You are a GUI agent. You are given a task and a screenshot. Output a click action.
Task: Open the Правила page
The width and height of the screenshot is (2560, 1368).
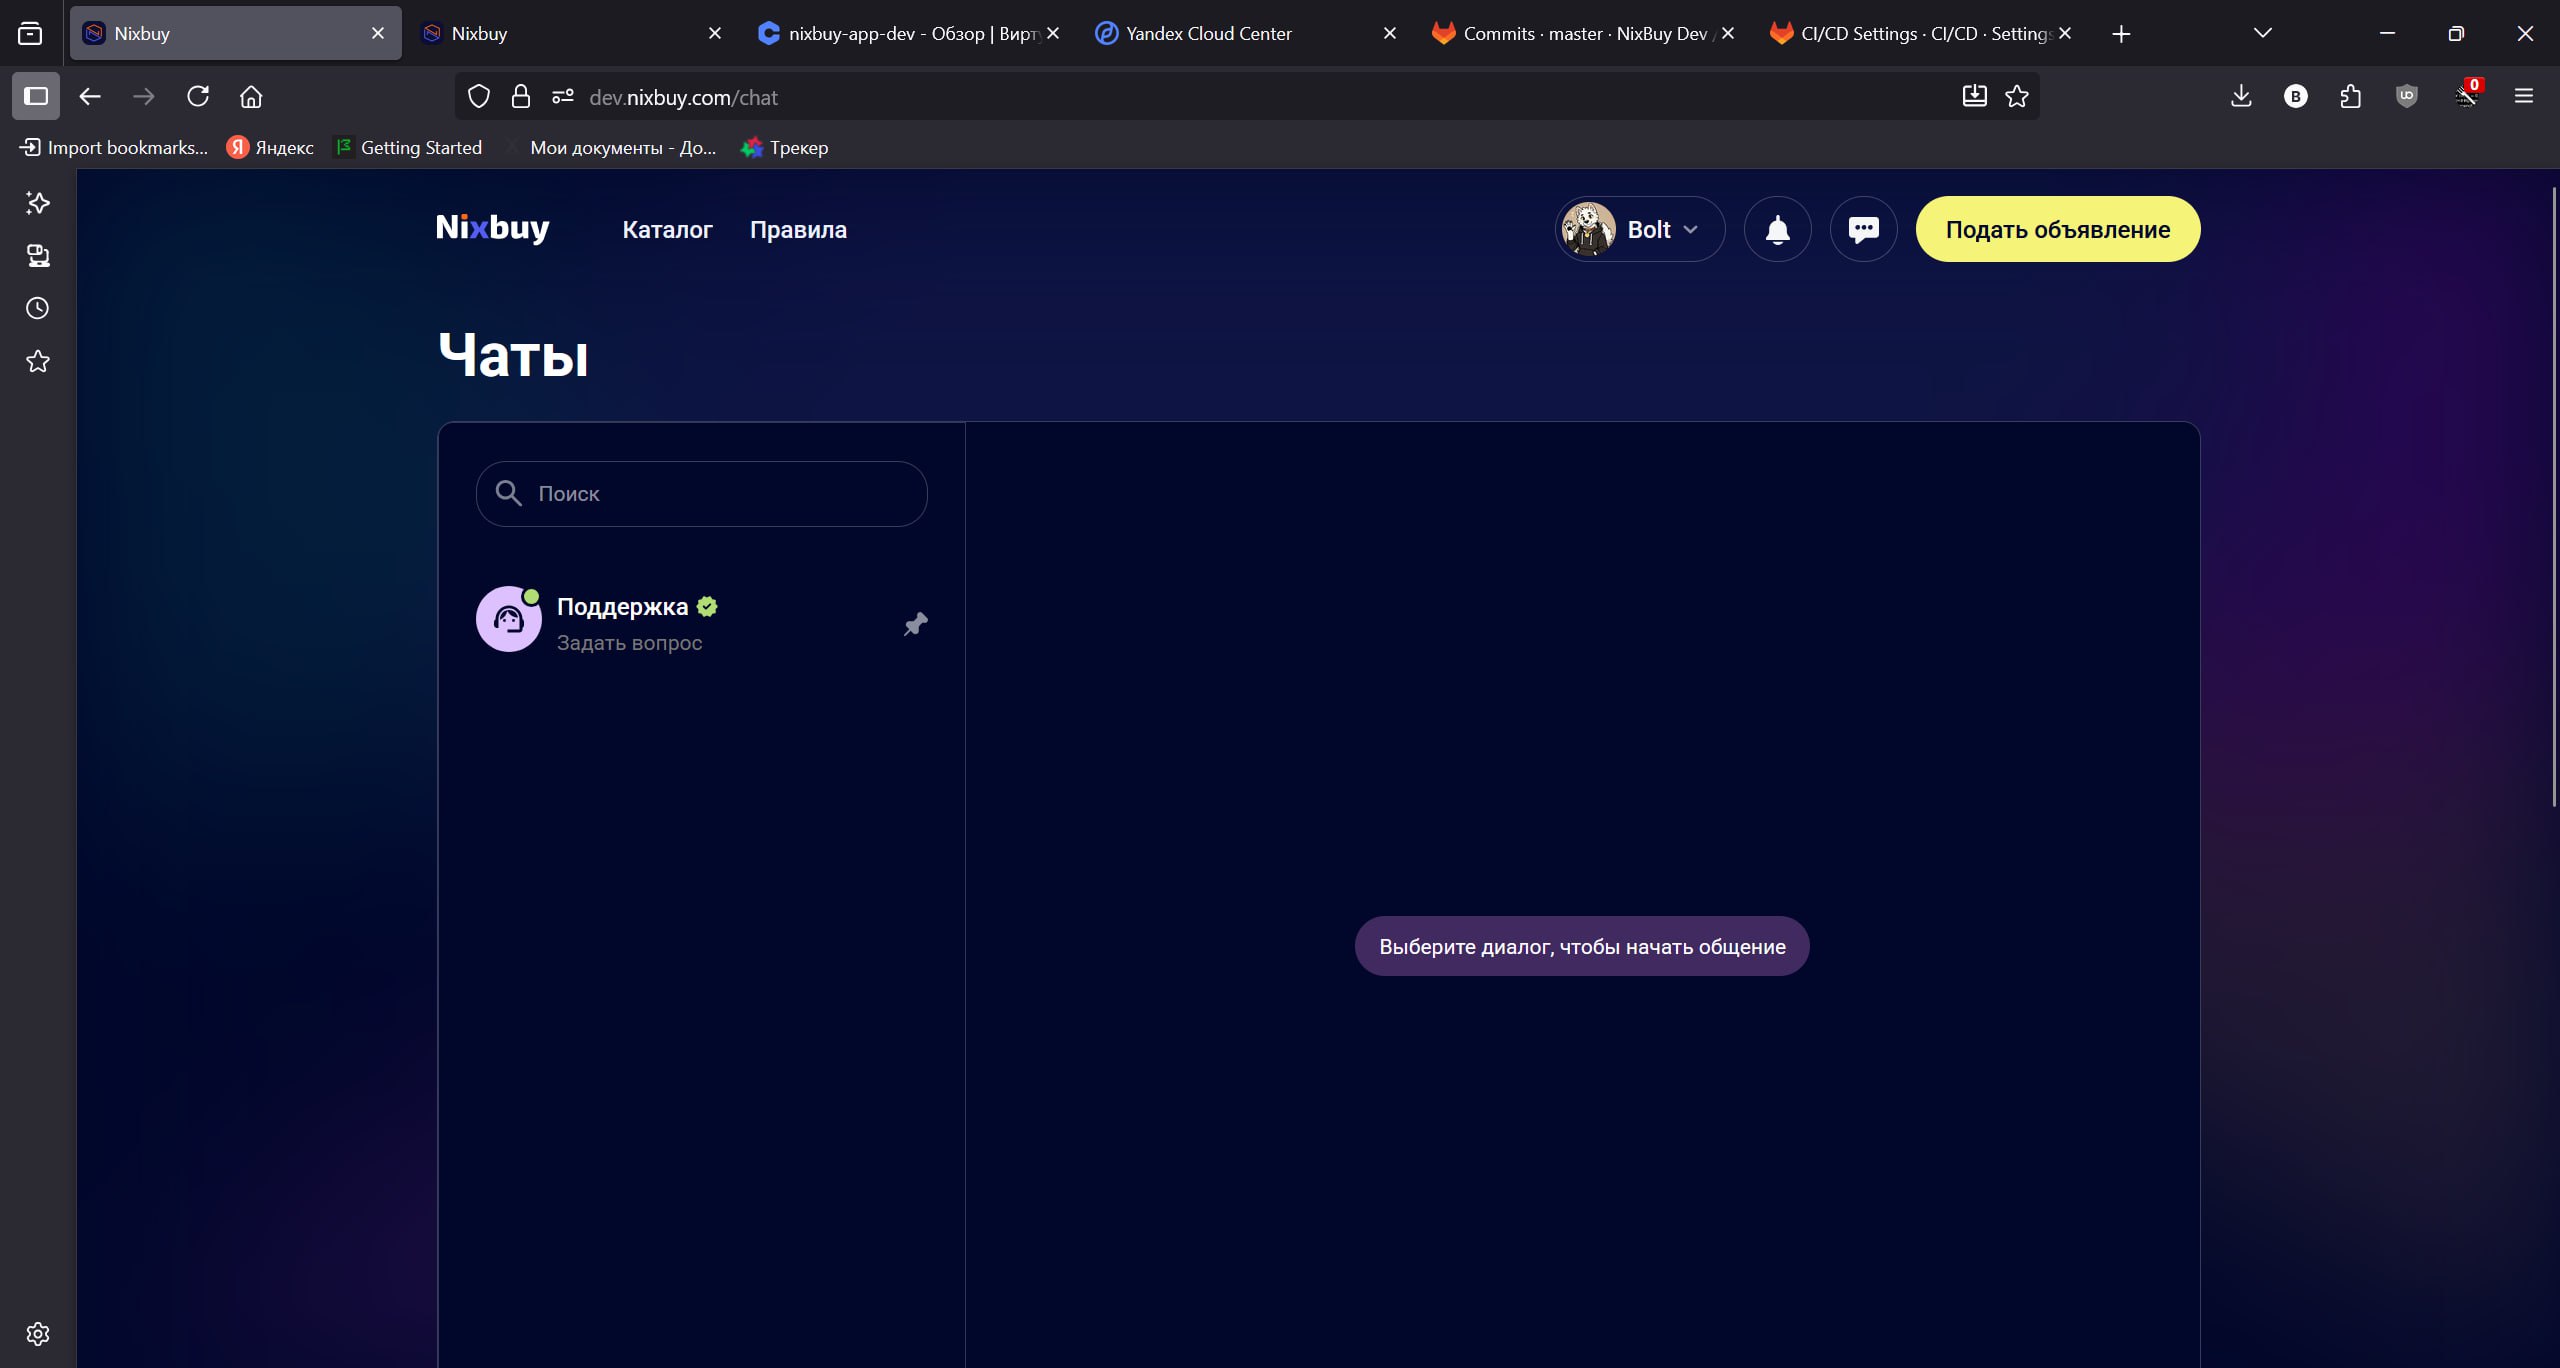pyautogui.click(x=798, y=230)
